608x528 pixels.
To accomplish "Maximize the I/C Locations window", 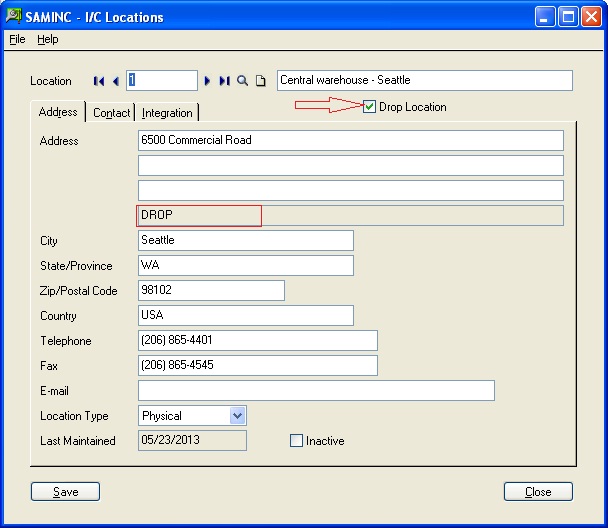I will click(568, 17).
